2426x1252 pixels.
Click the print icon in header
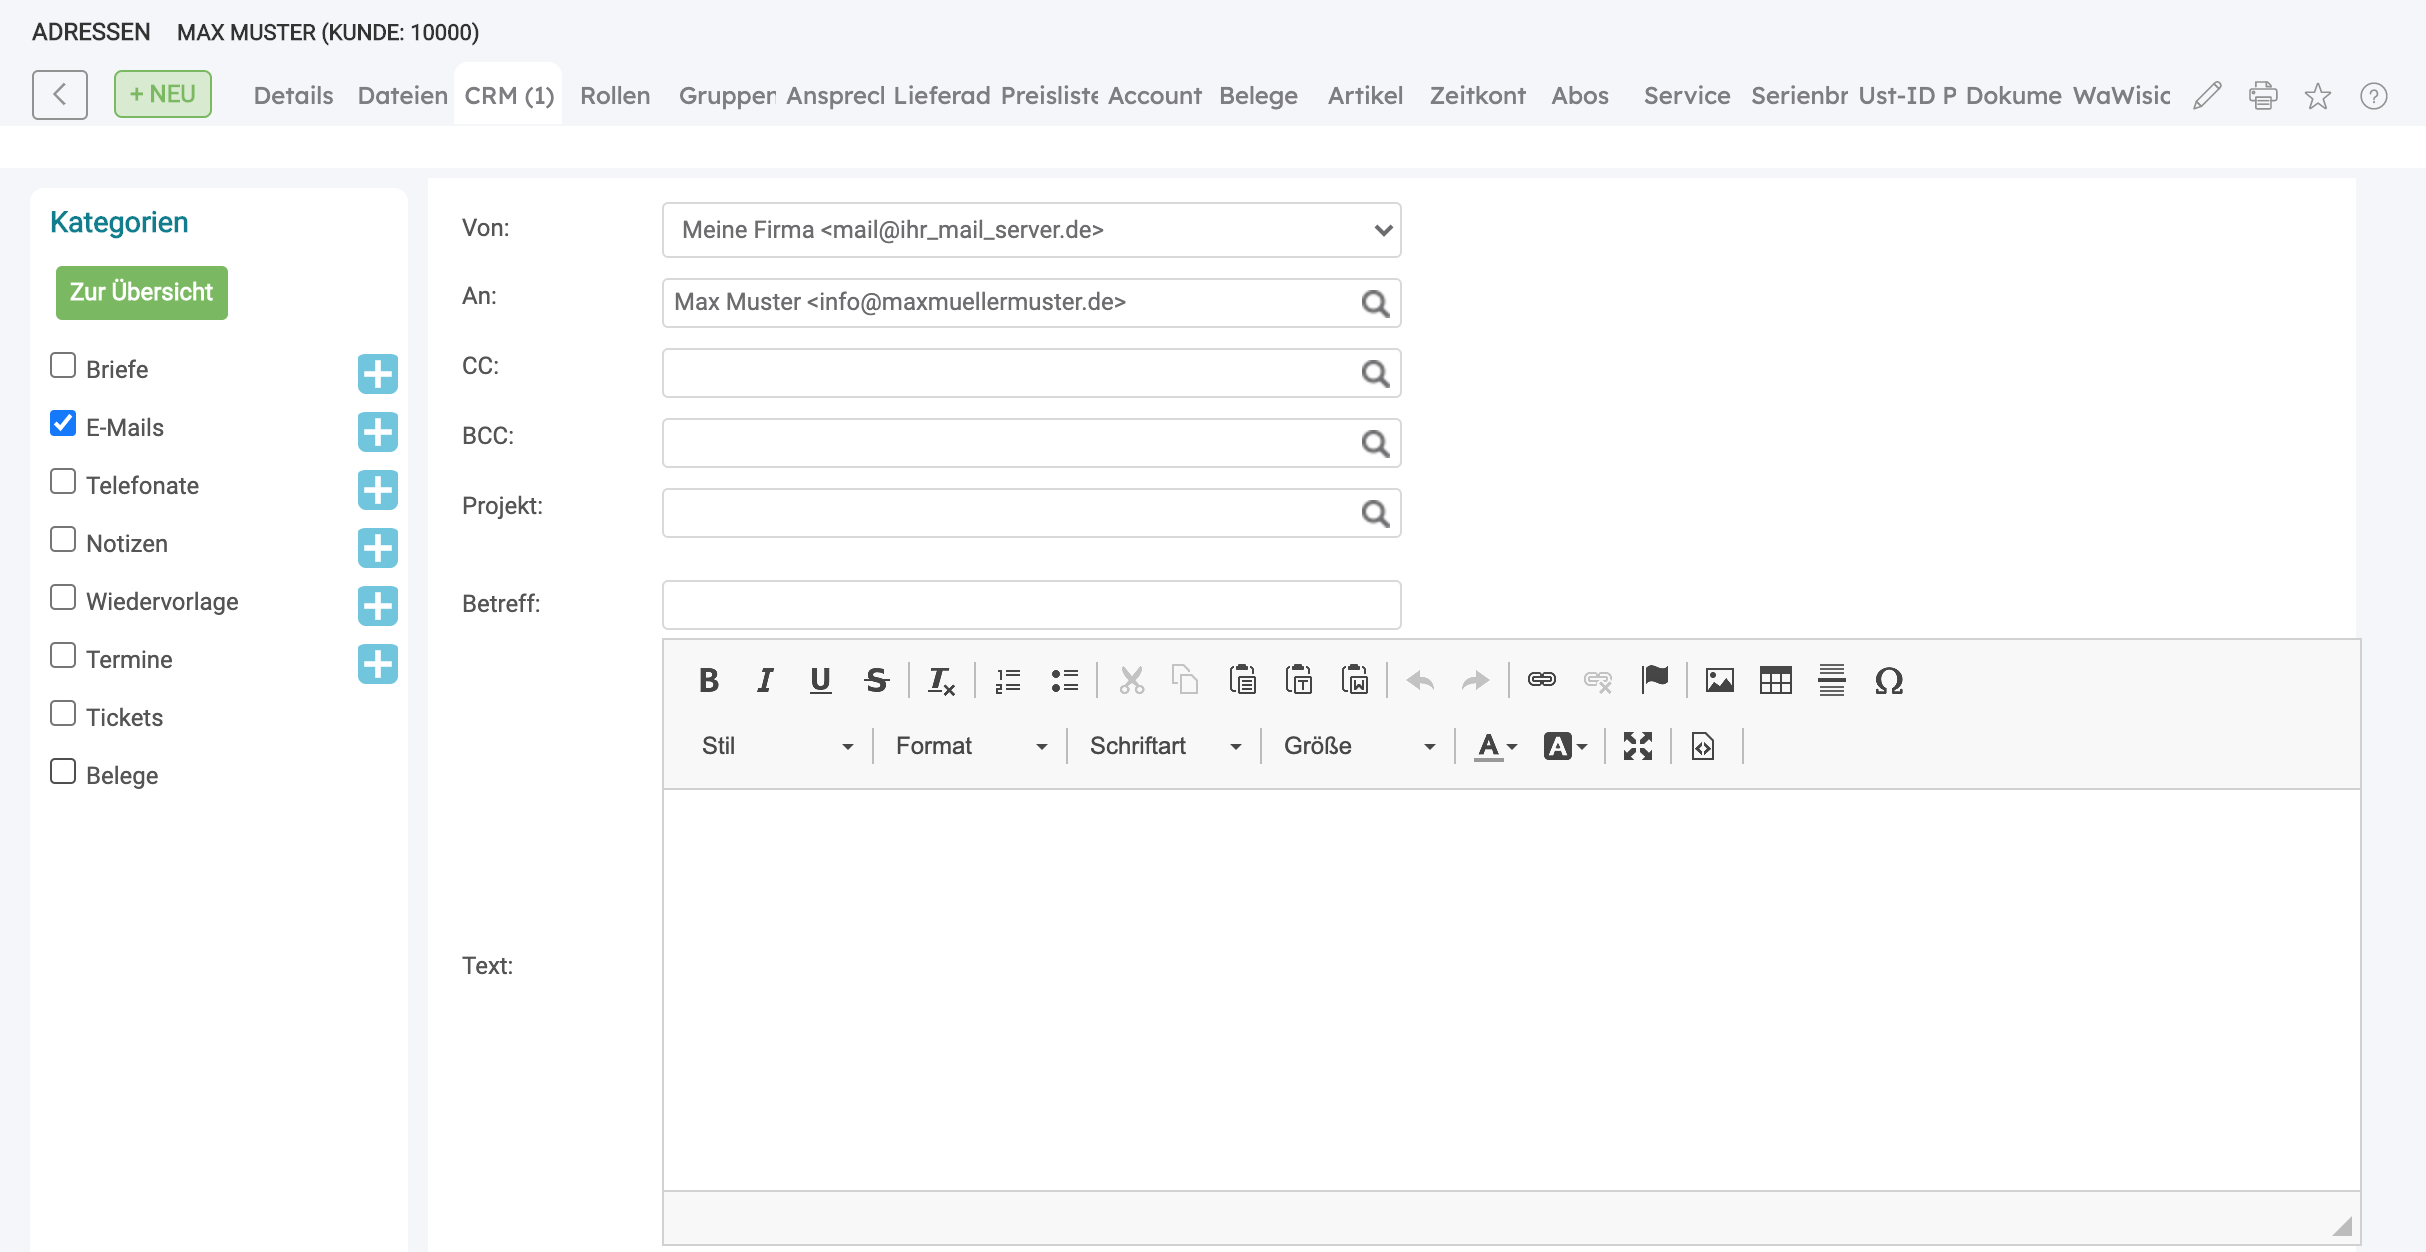click(2263, 96)
